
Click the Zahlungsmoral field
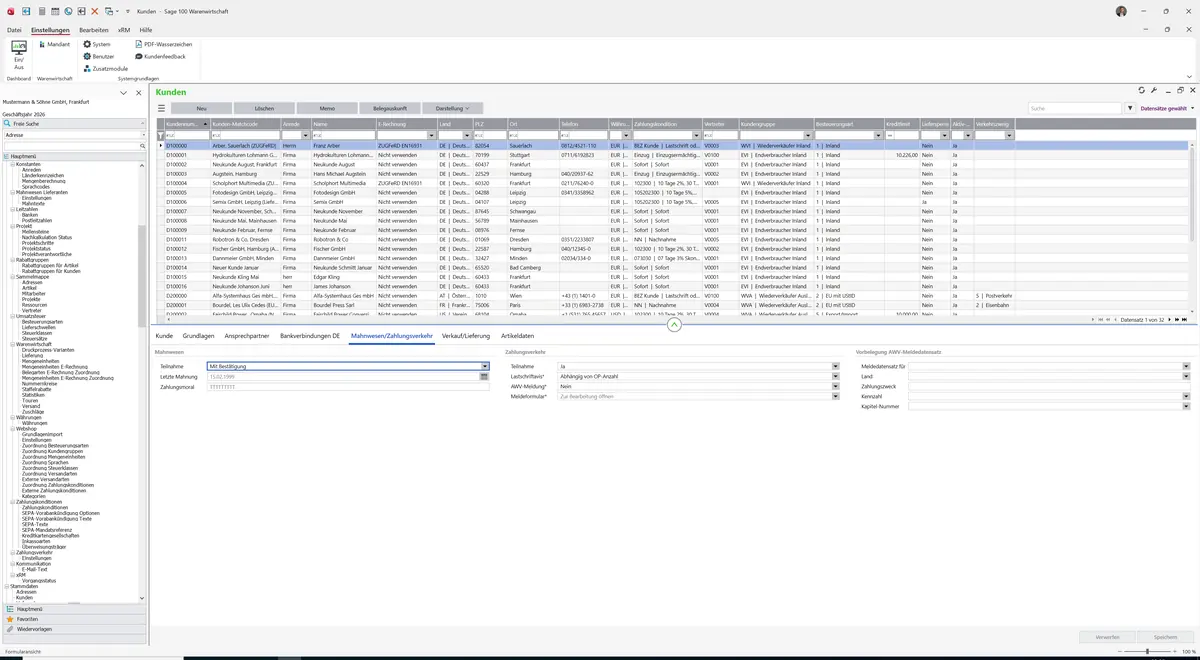pyautogui.click(x=347, y=386)
